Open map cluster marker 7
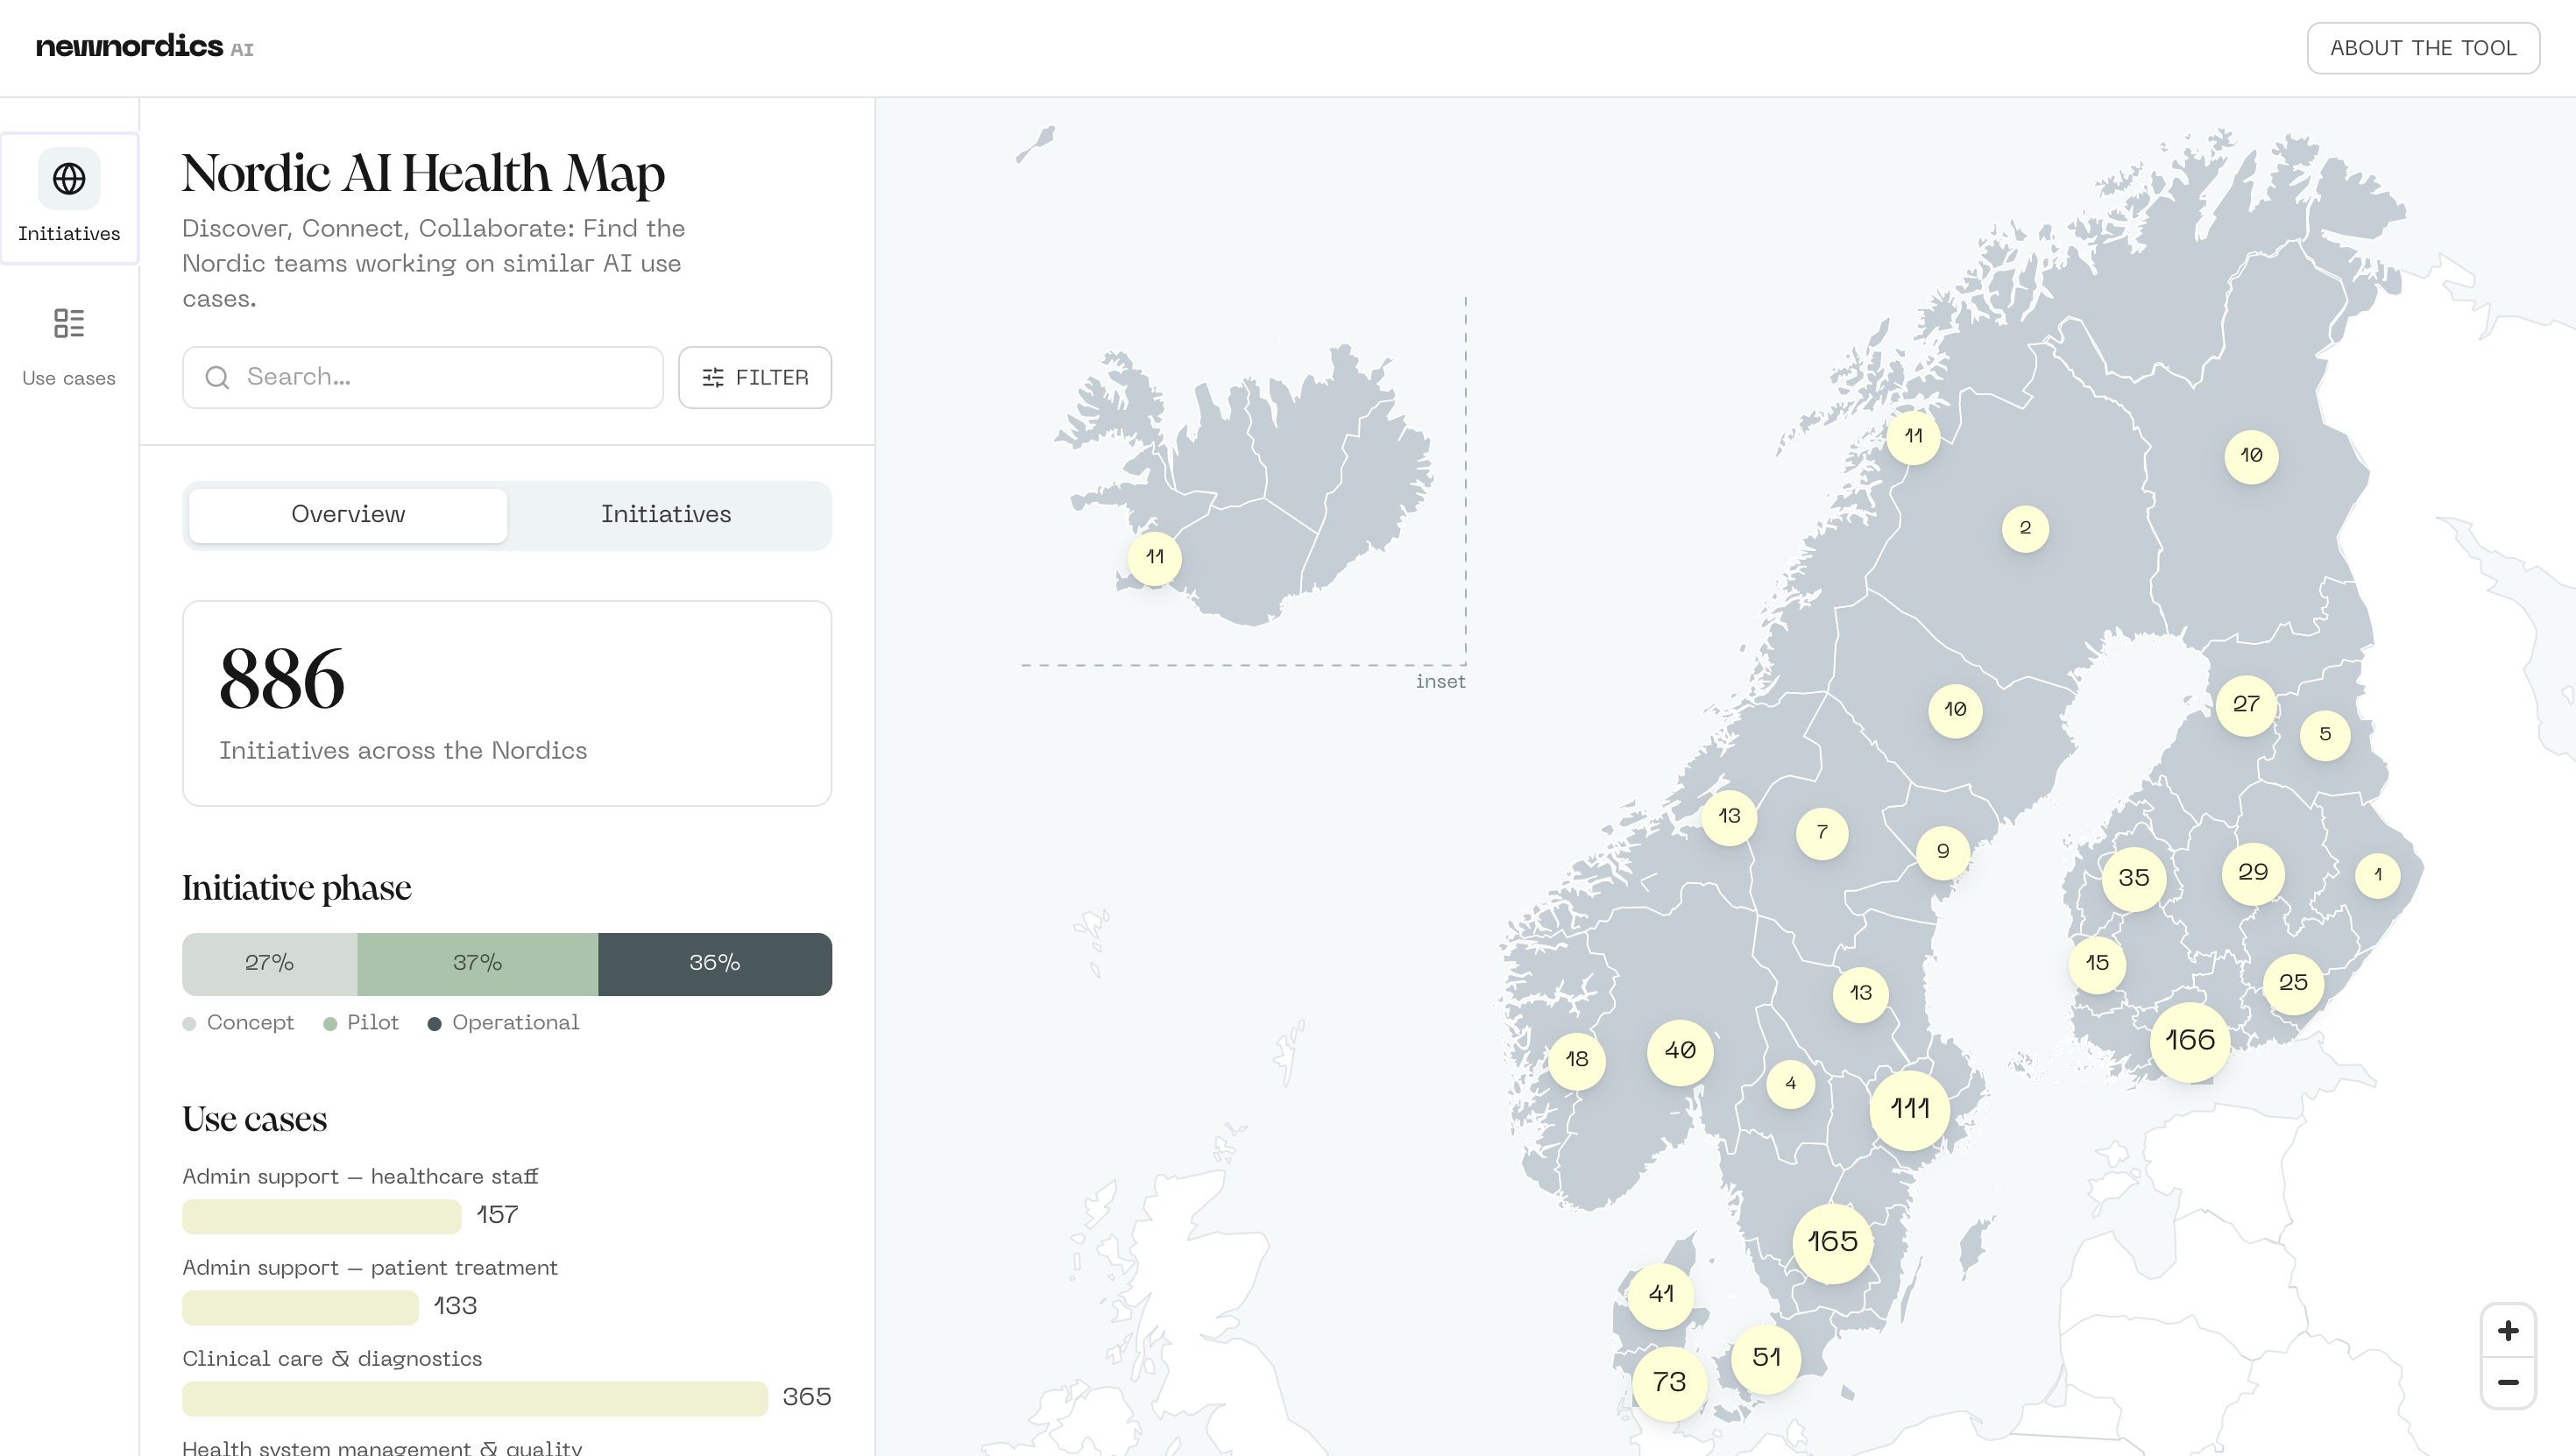 coord(1822,833)
